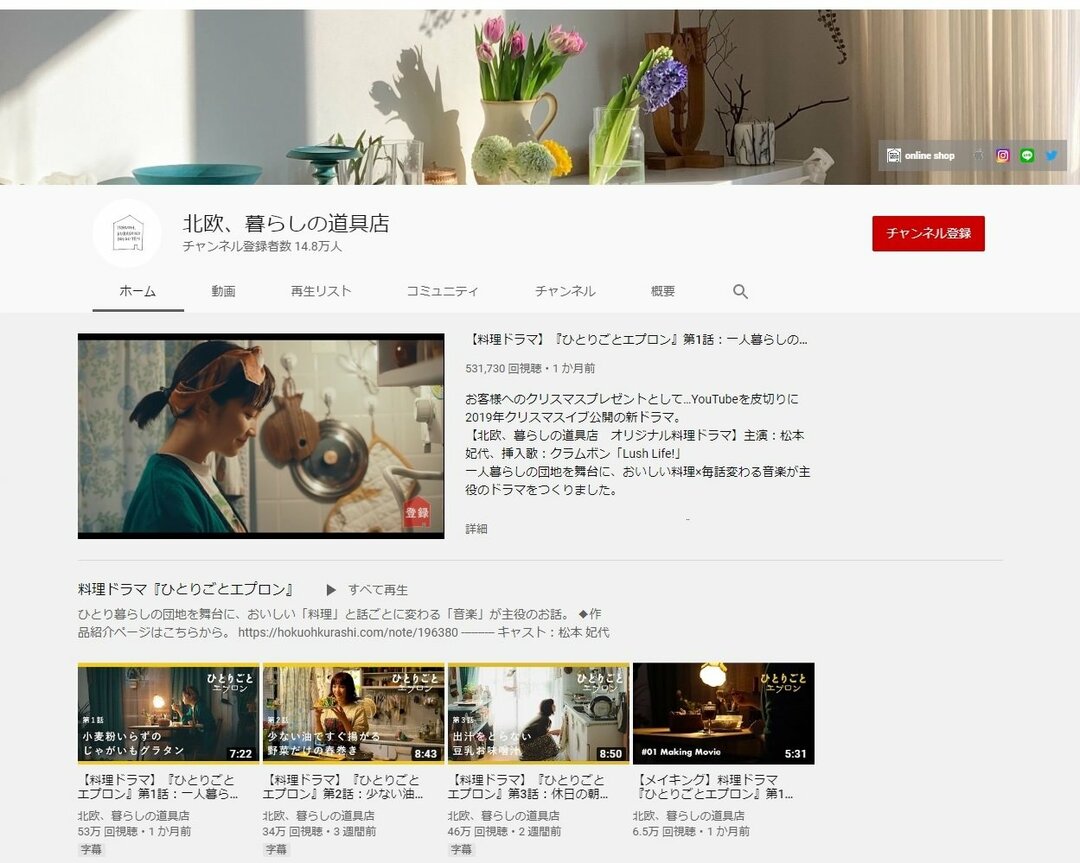The image size is (1080, 863).
Task: Open video title 第1話：一人暮ら… in playlist row
Action: 158,787
